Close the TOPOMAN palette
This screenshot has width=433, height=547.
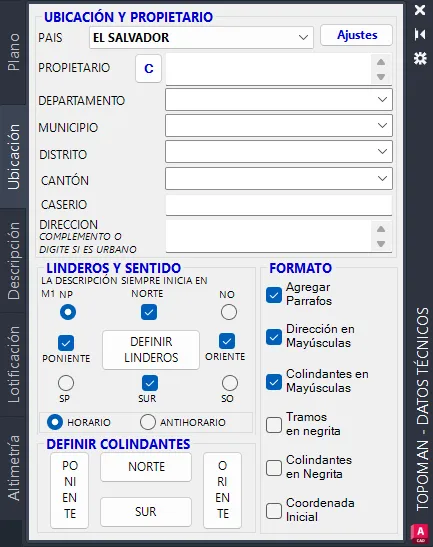[420, 10]
